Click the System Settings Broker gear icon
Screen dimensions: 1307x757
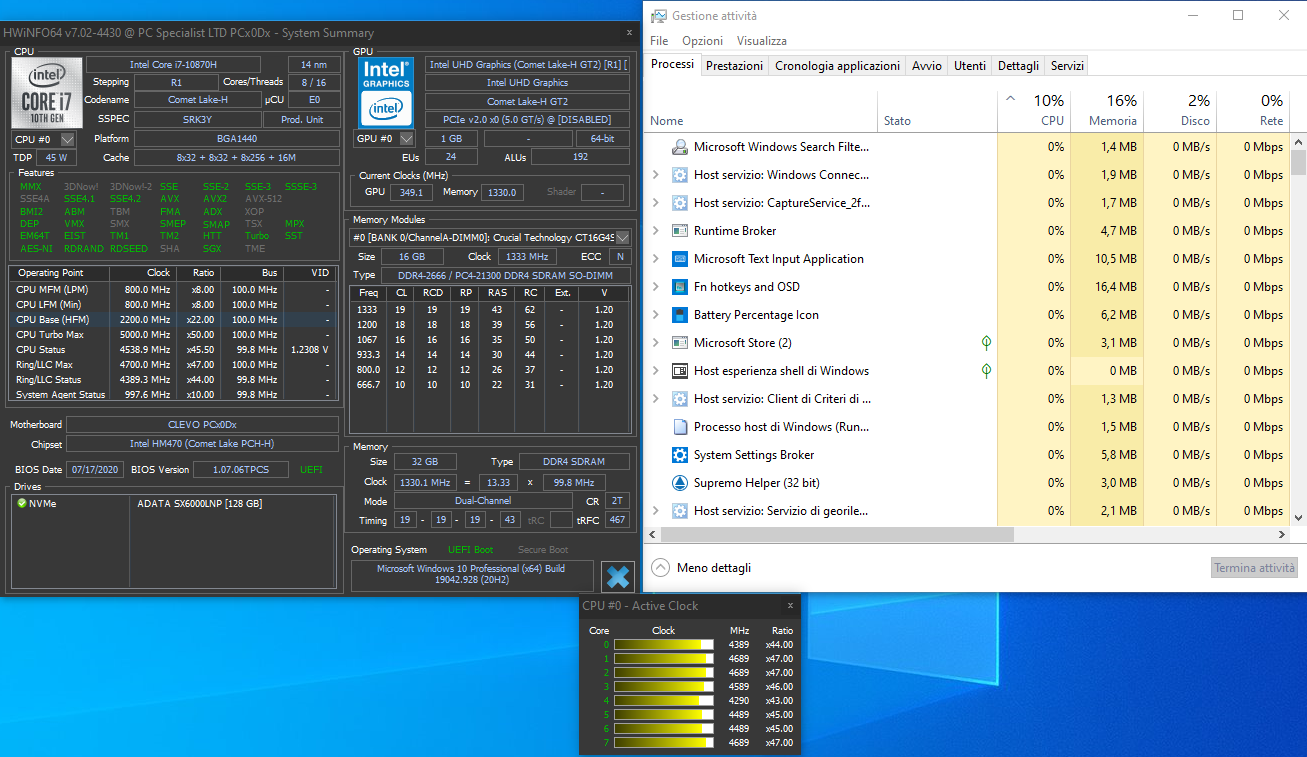[680, 455]
